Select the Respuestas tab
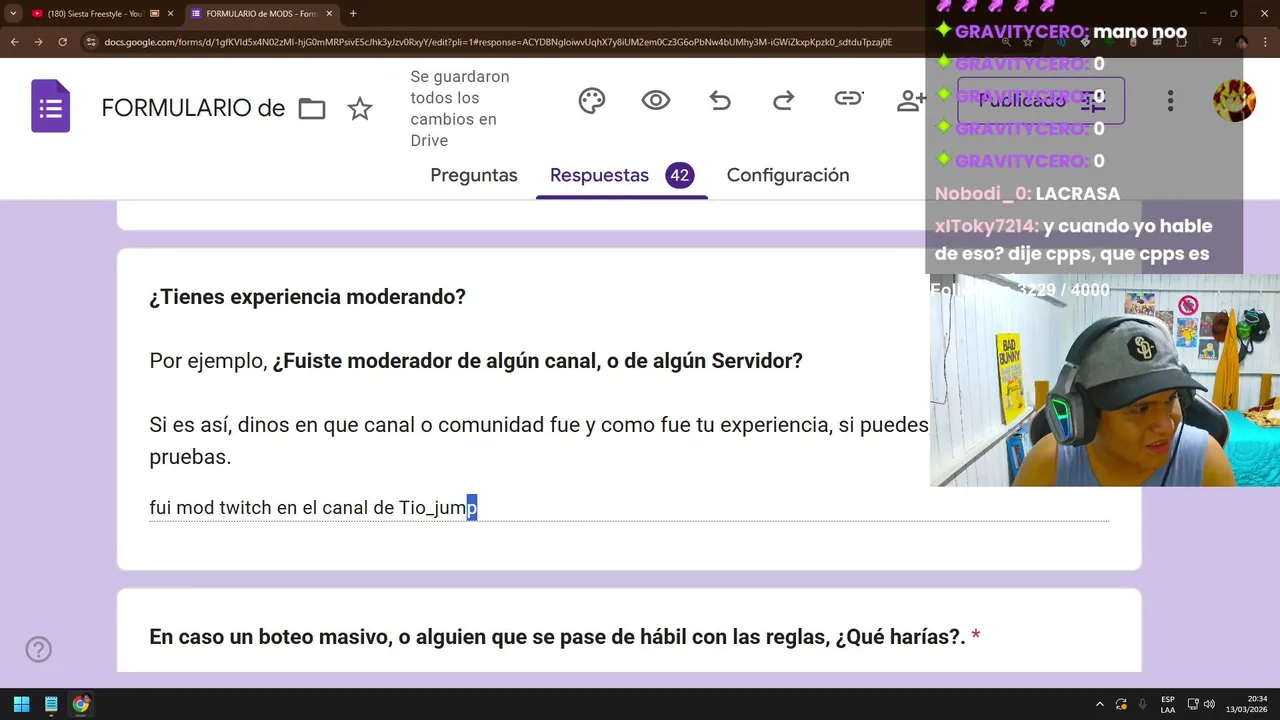 (621, 175)
